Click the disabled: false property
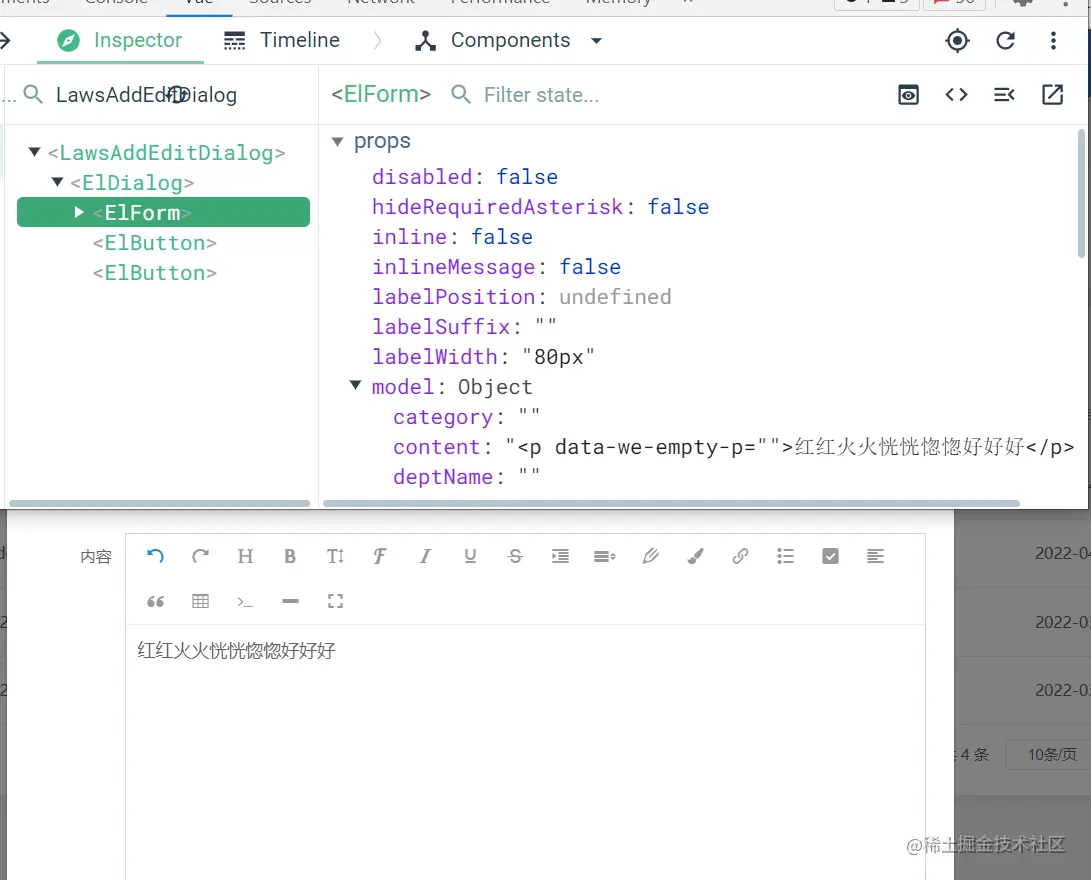 click(x=464, y=177)
